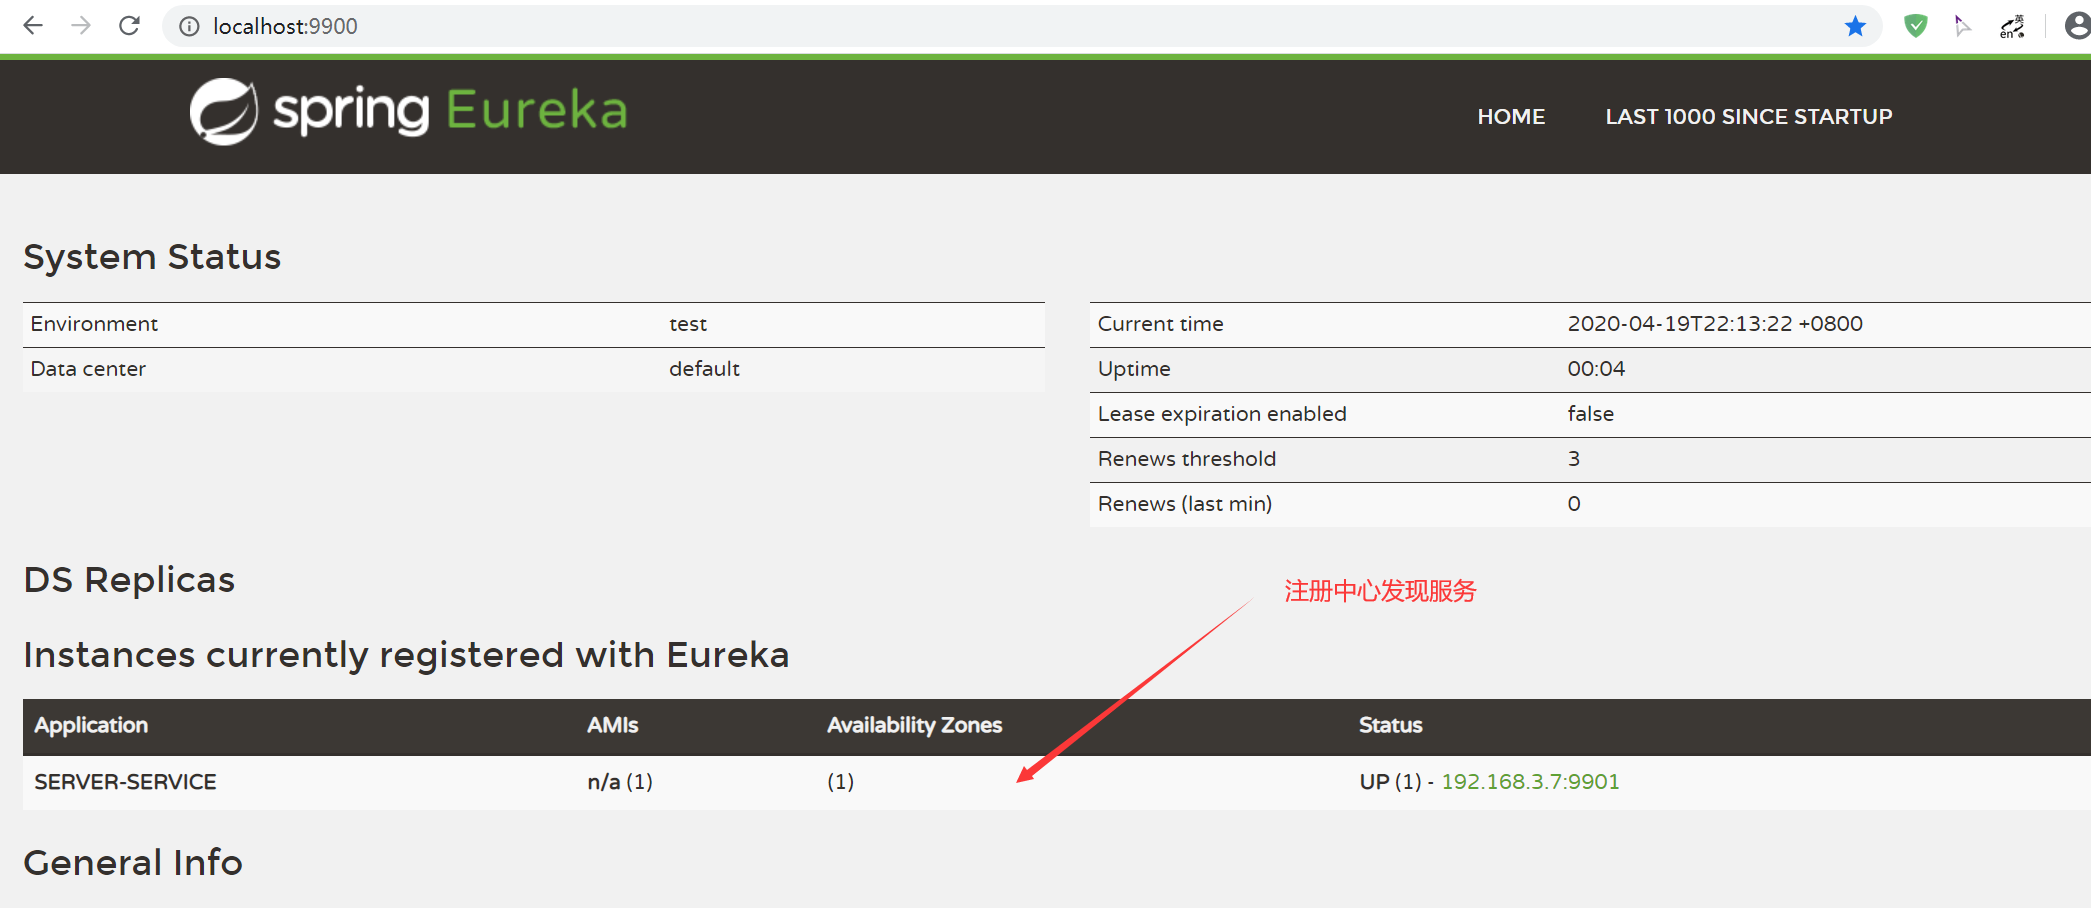Screen dimensions: 2091x908
Task: Select the Uptime label
Action: (1134, 369)
